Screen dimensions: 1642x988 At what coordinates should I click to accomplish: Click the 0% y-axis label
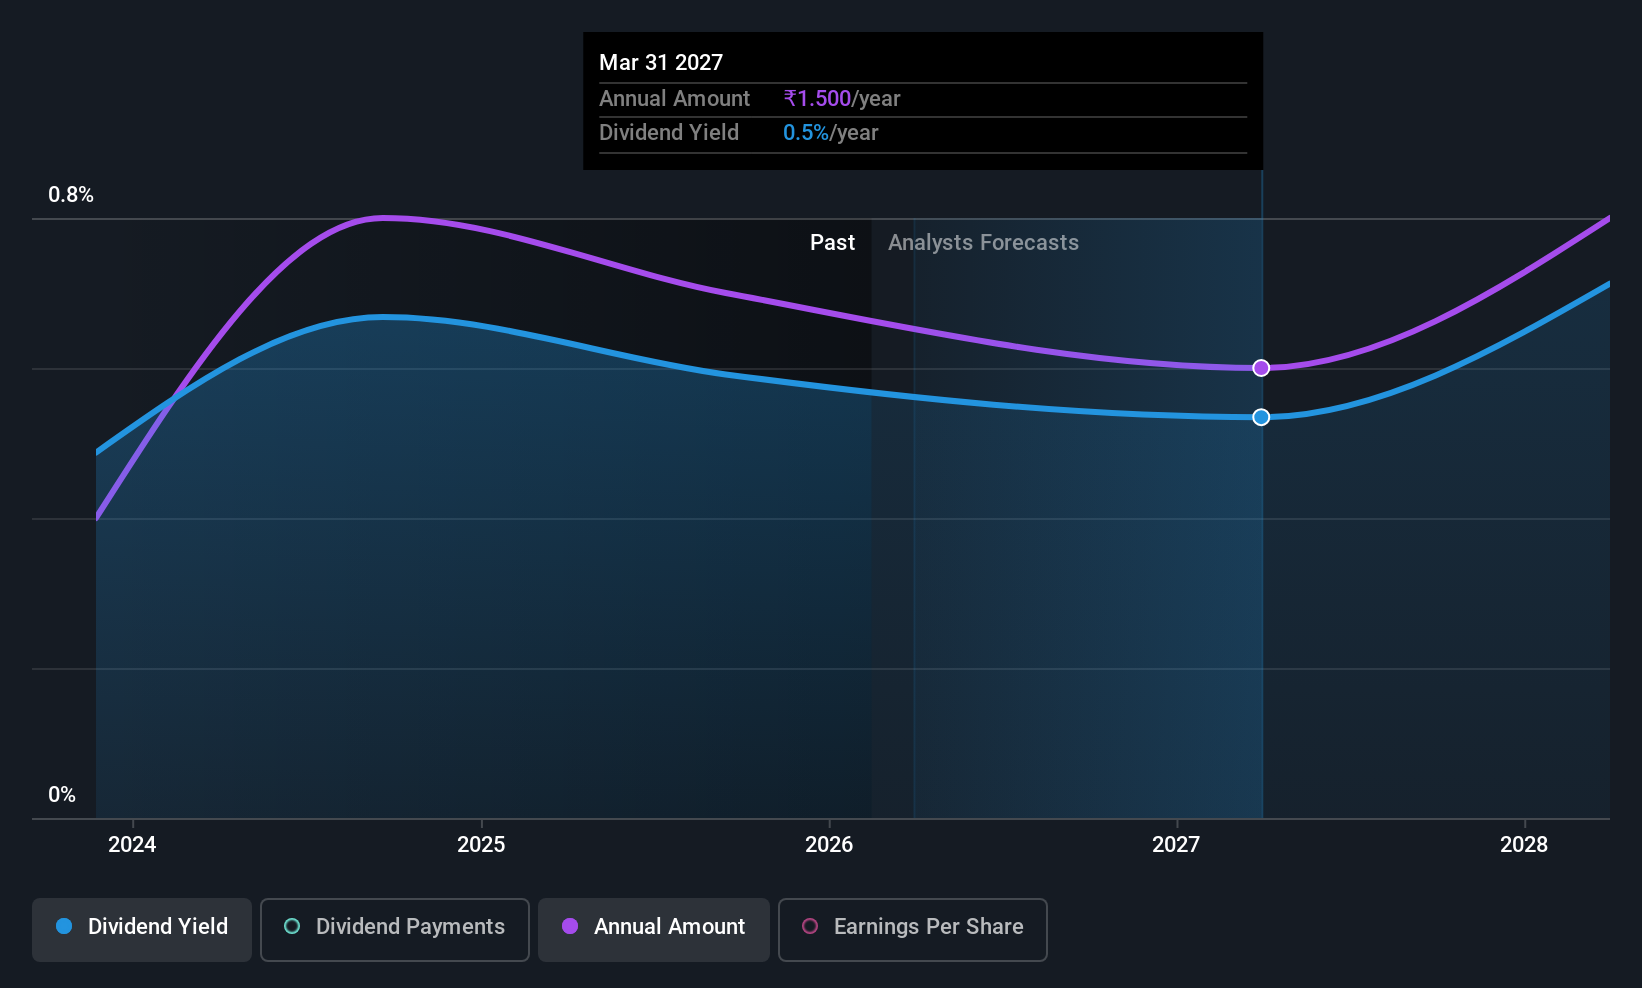pyautogui.click(x=62, y=795)
